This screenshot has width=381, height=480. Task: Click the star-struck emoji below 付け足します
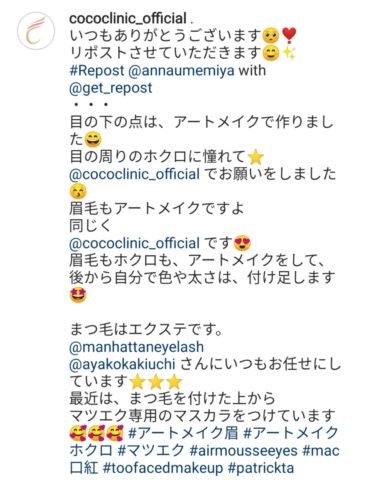[78, 295]
